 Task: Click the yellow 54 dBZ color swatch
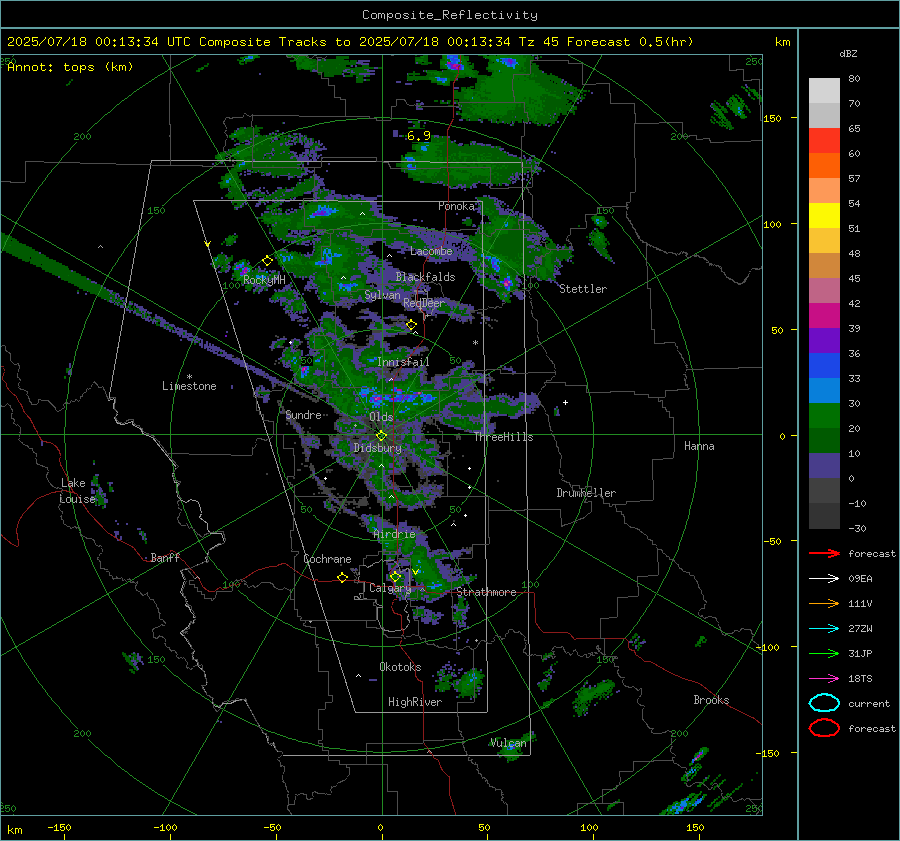click(x=824, y=215)
